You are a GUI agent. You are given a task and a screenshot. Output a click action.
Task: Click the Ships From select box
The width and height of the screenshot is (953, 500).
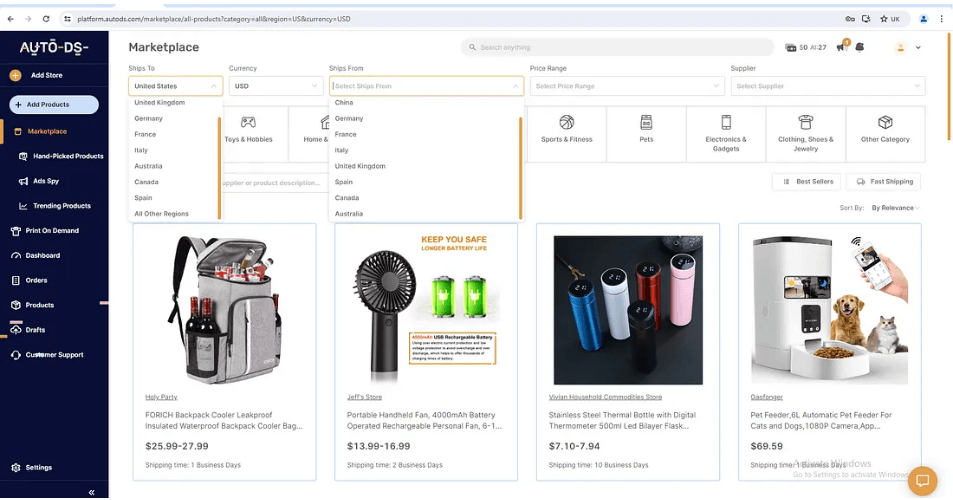426,86
